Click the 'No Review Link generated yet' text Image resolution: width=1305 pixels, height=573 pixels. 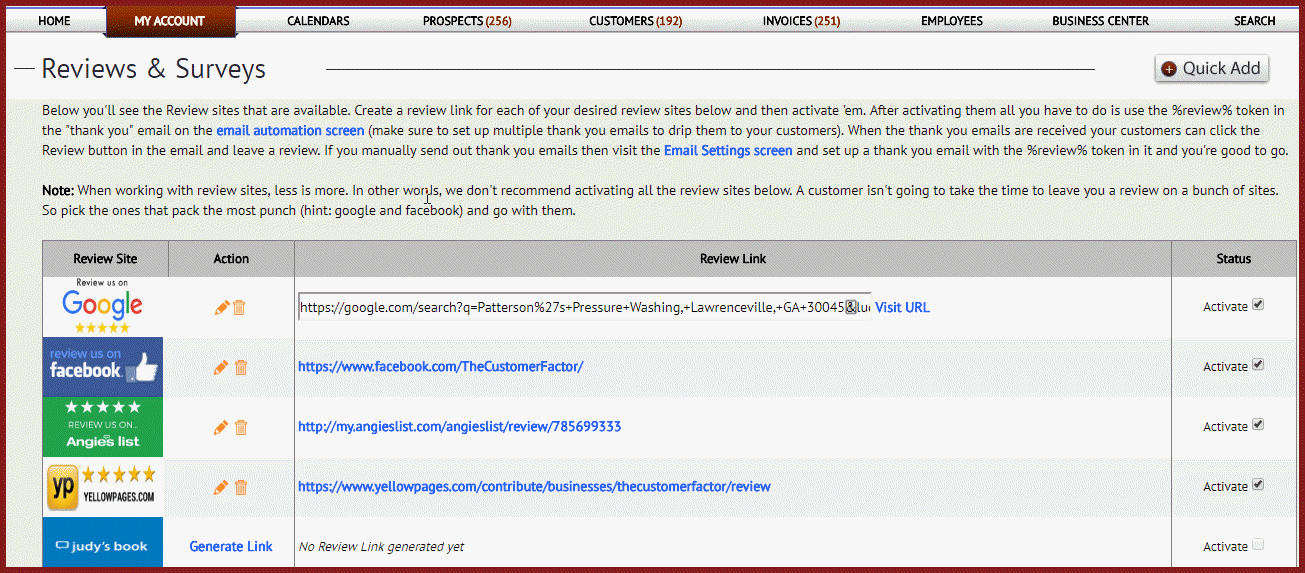click(381, 547)
